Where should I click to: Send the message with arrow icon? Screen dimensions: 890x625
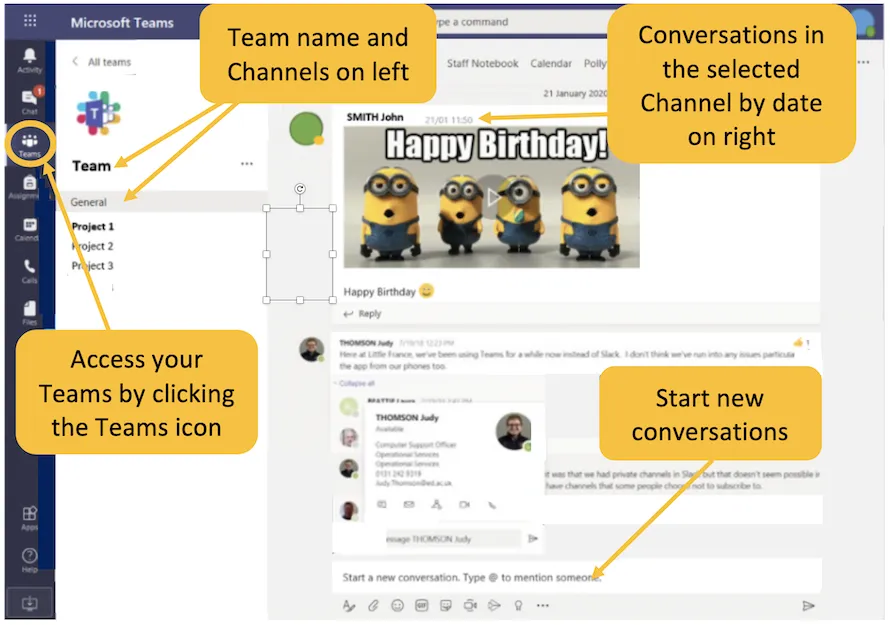click(808, 605)
